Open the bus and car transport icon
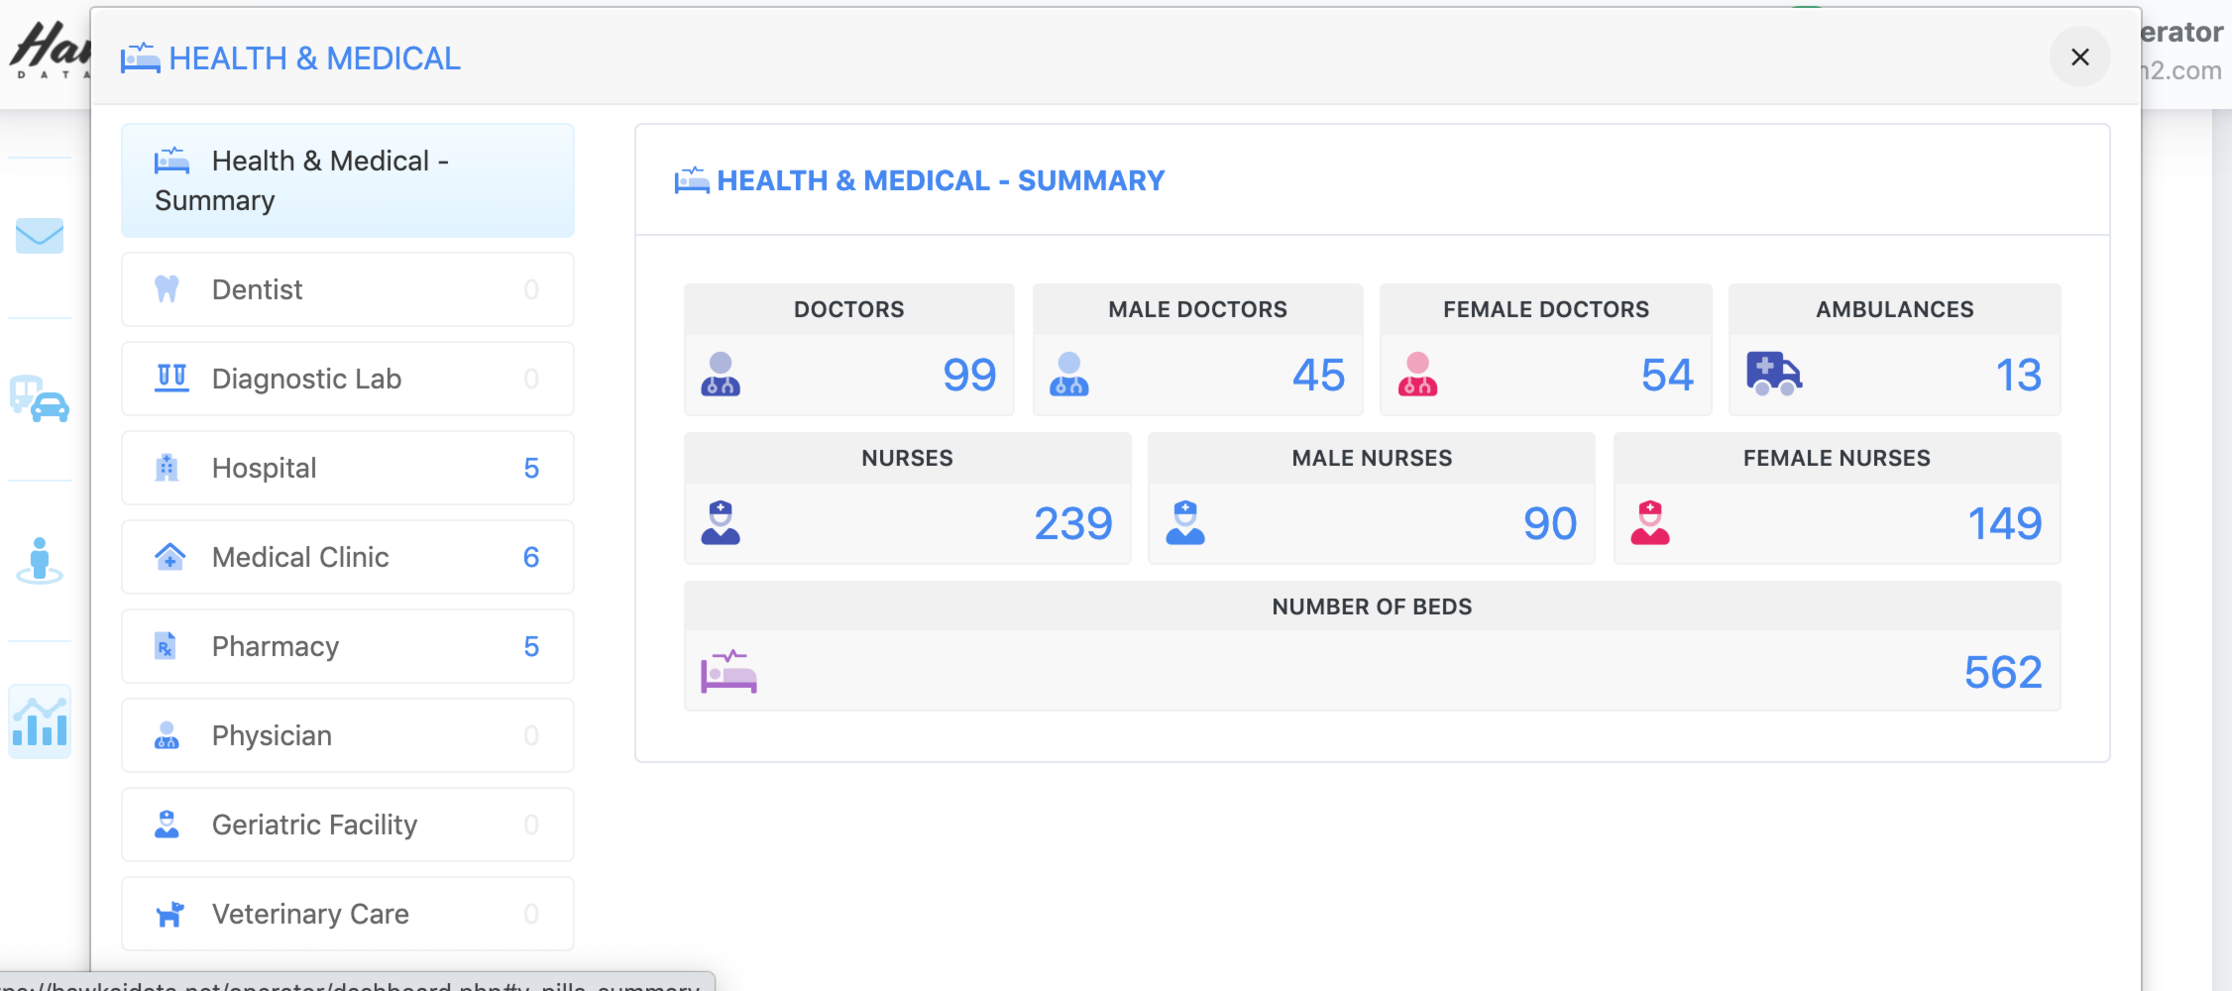Viewport: 2232px width, 991px height. click(40, 399)
